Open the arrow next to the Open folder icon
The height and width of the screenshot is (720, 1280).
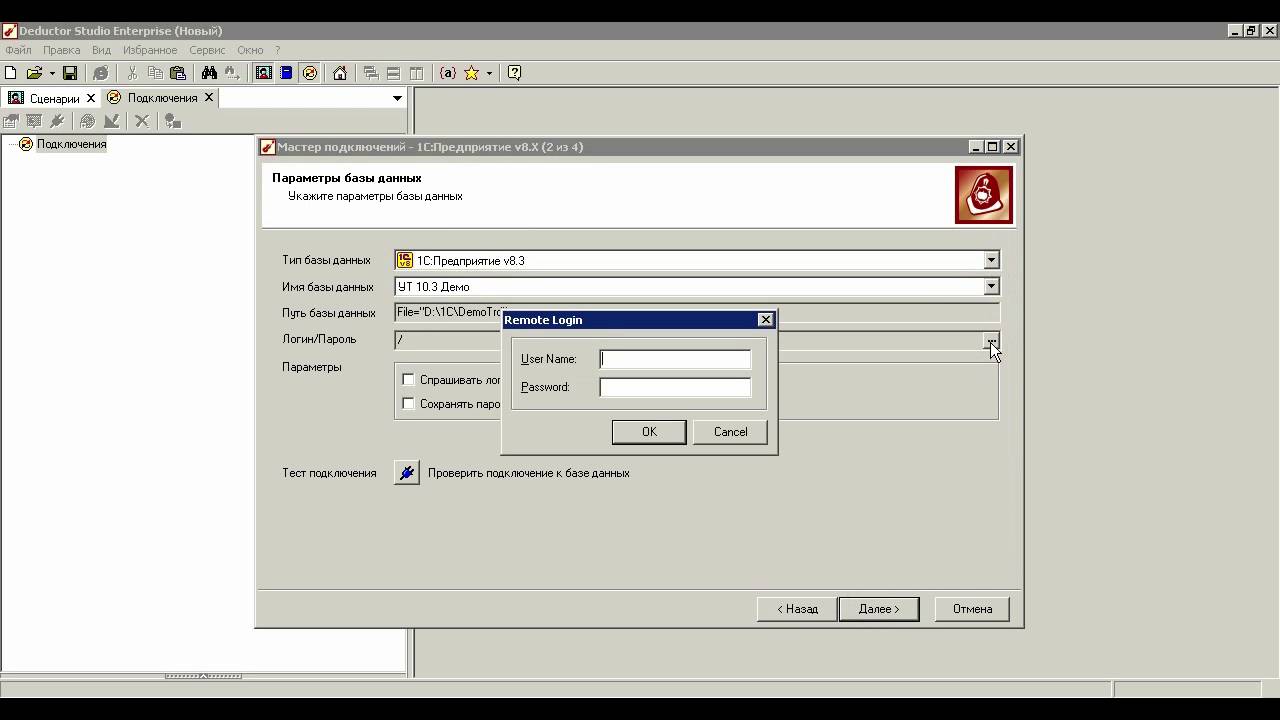tap(52, 73)
